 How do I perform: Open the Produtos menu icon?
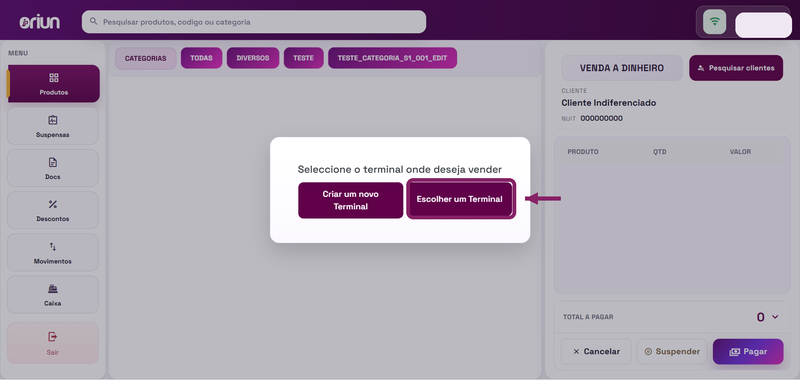click(x=54, y=78)
